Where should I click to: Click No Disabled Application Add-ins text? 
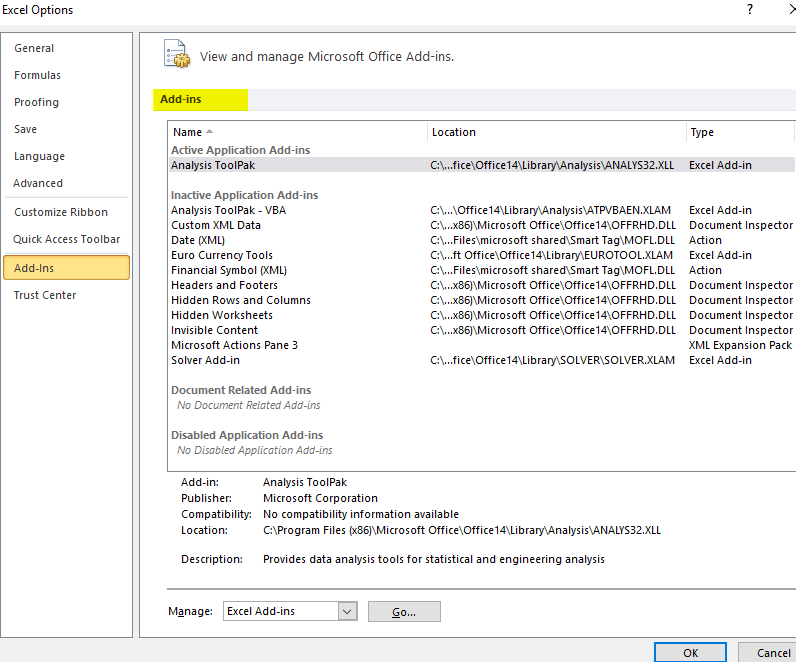tap(255, 450)
